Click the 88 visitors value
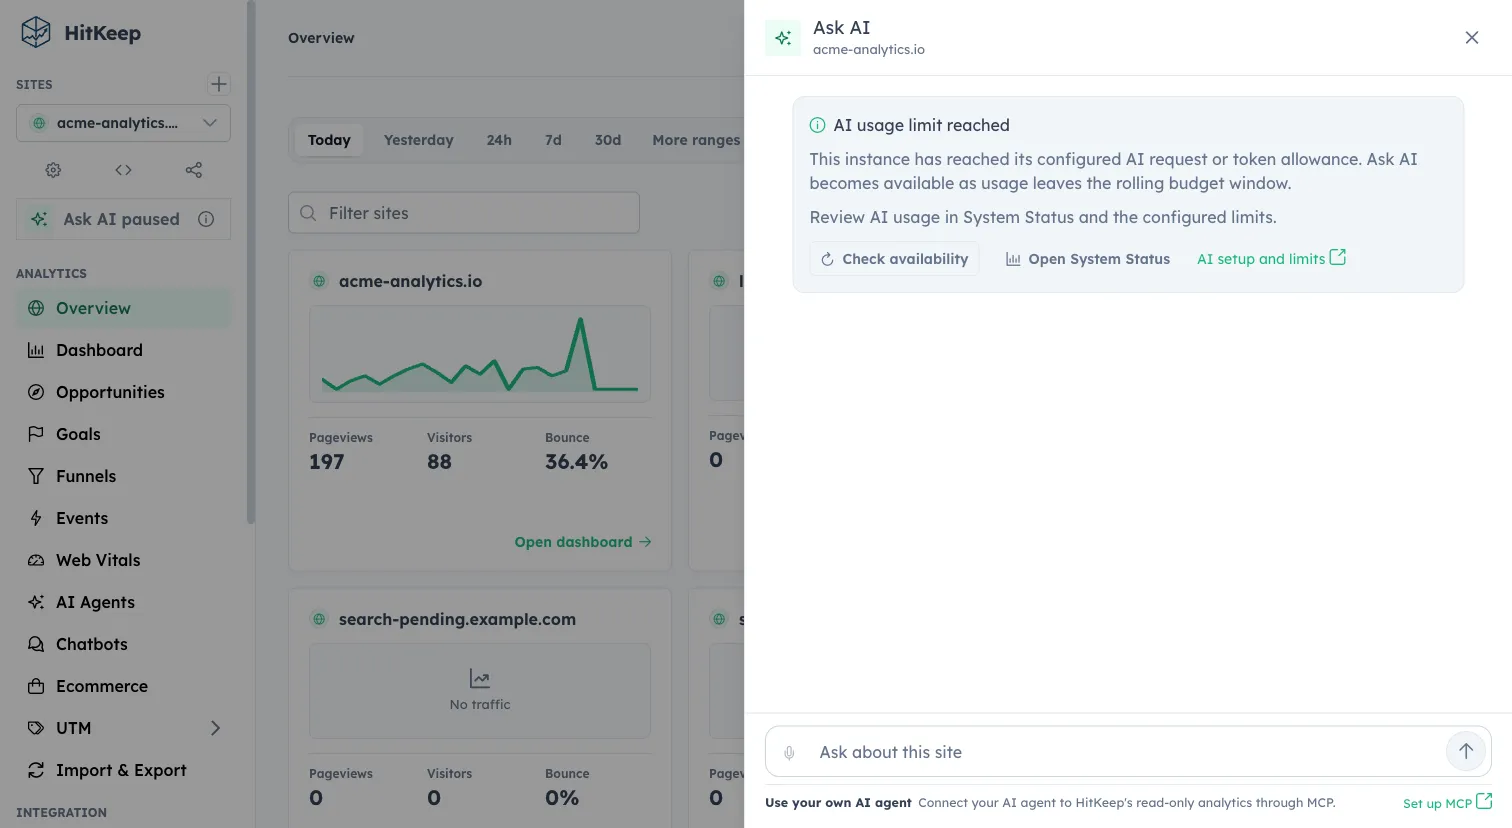This screenshot has width=1512, height=828. (439, 462)
